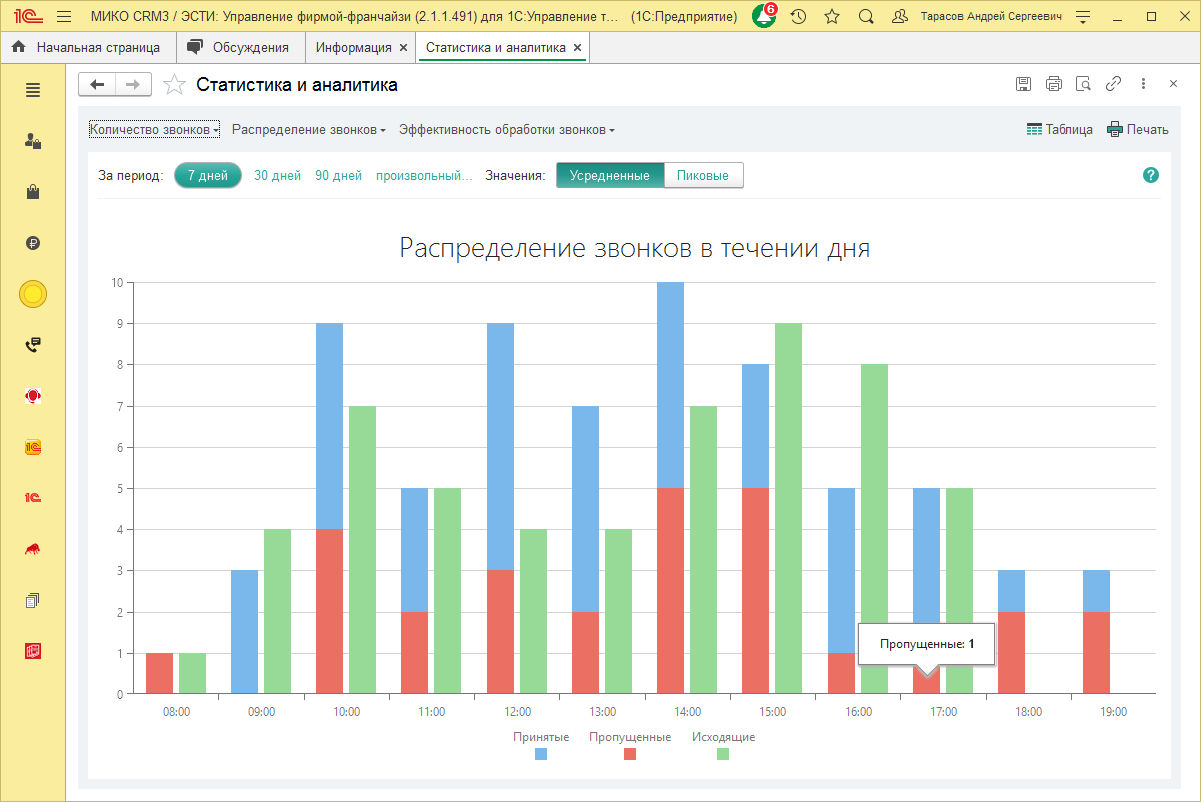Select the 7 дней period
Screen dimensions: 1201x802
(x=208, y=176)
